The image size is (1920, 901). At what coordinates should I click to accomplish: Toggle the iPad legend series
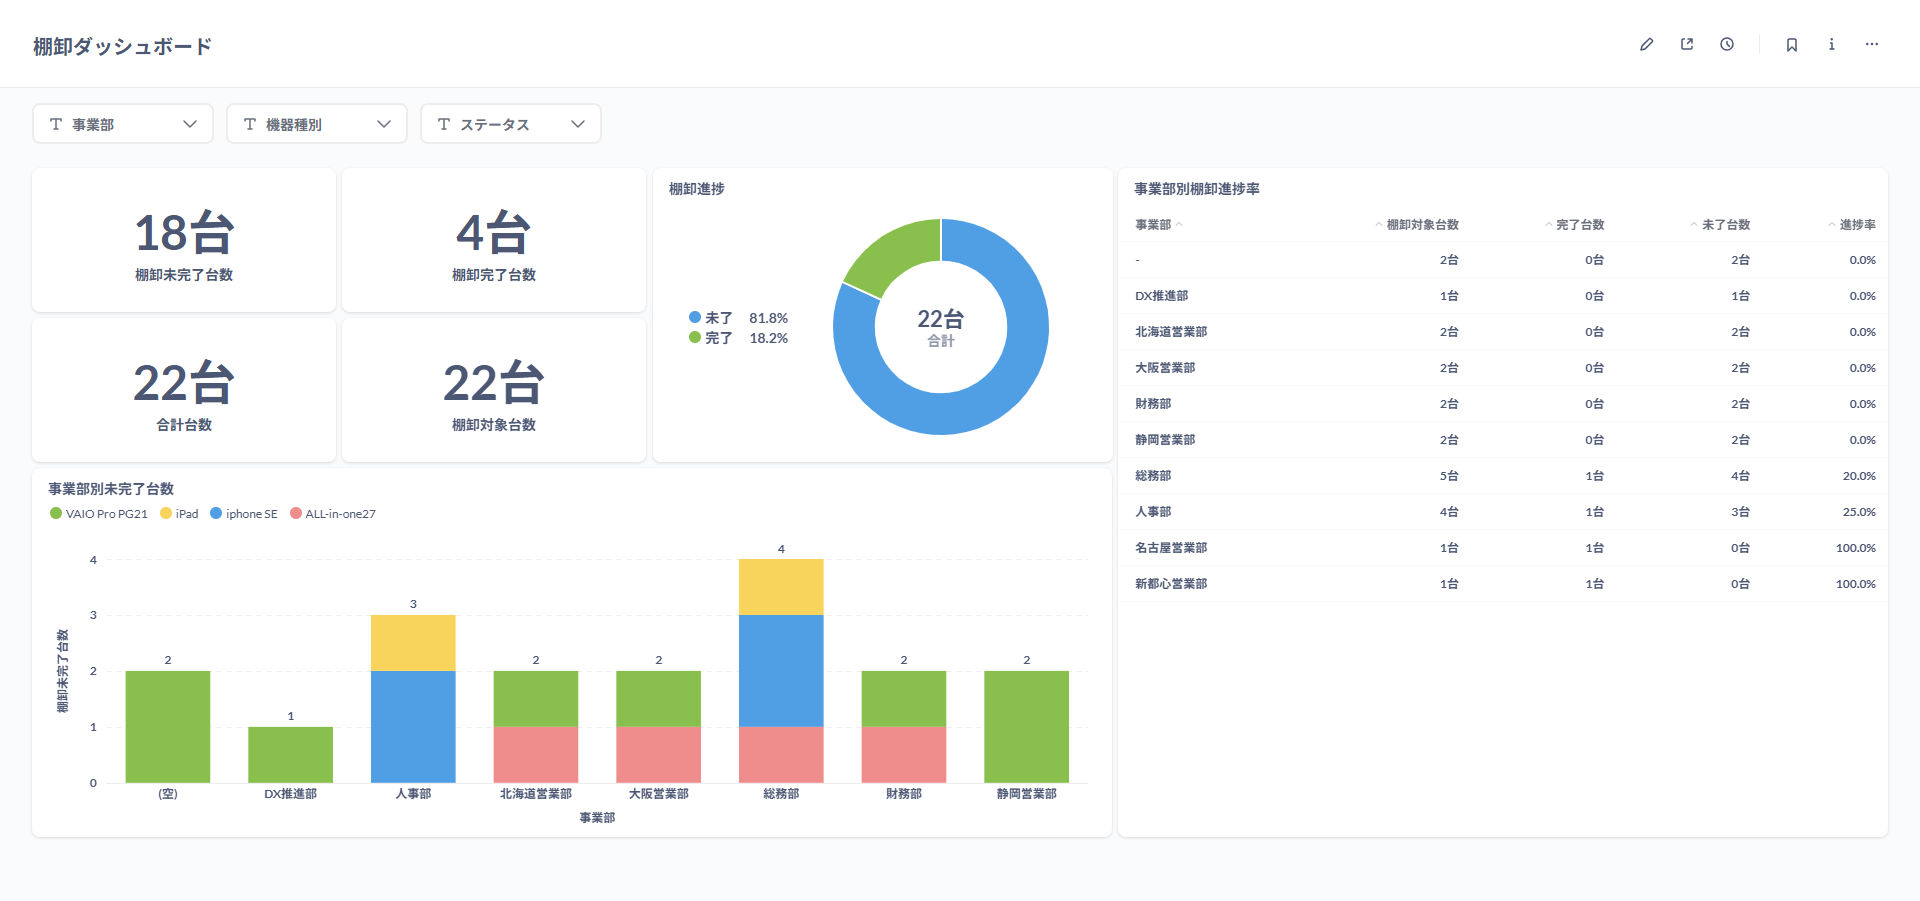point(179,514)
